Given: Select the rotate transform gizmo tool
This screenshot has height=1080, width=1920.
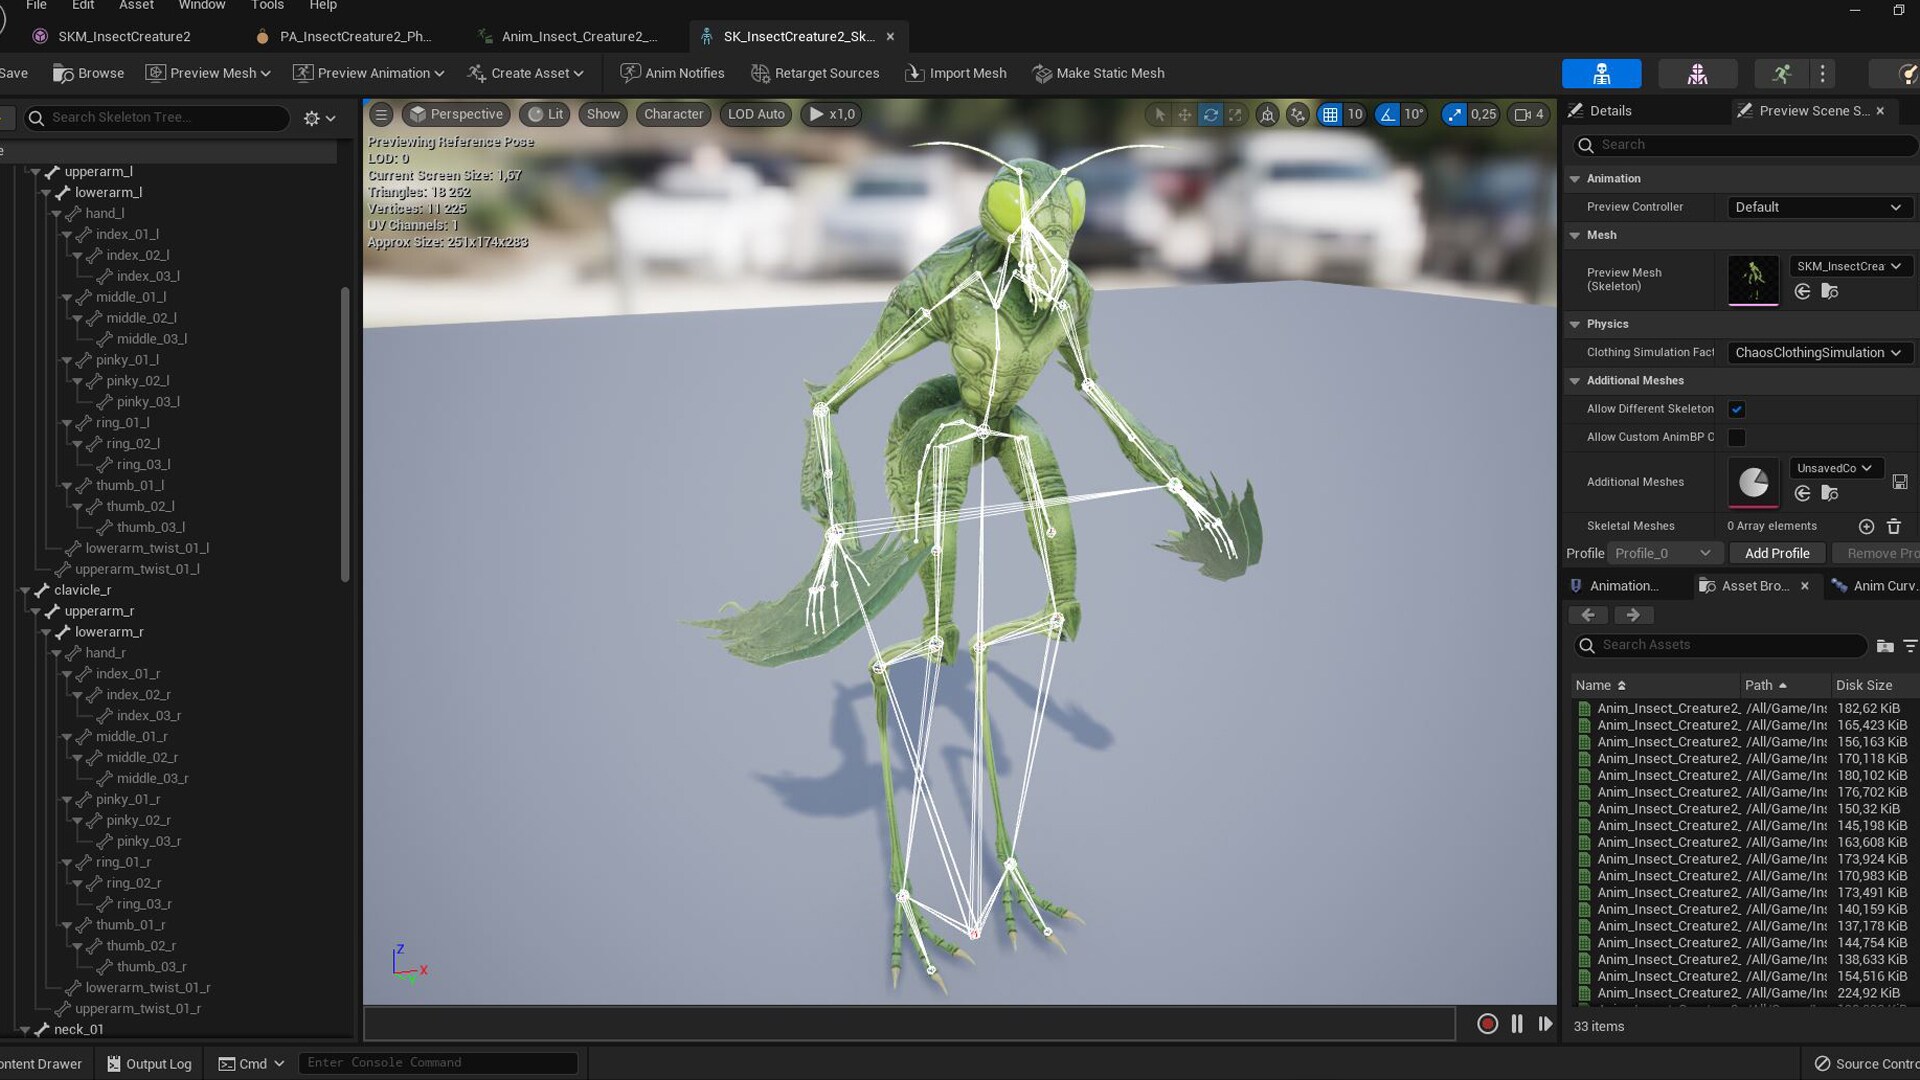Looking at the screenshot, I should pos(1210,115).
